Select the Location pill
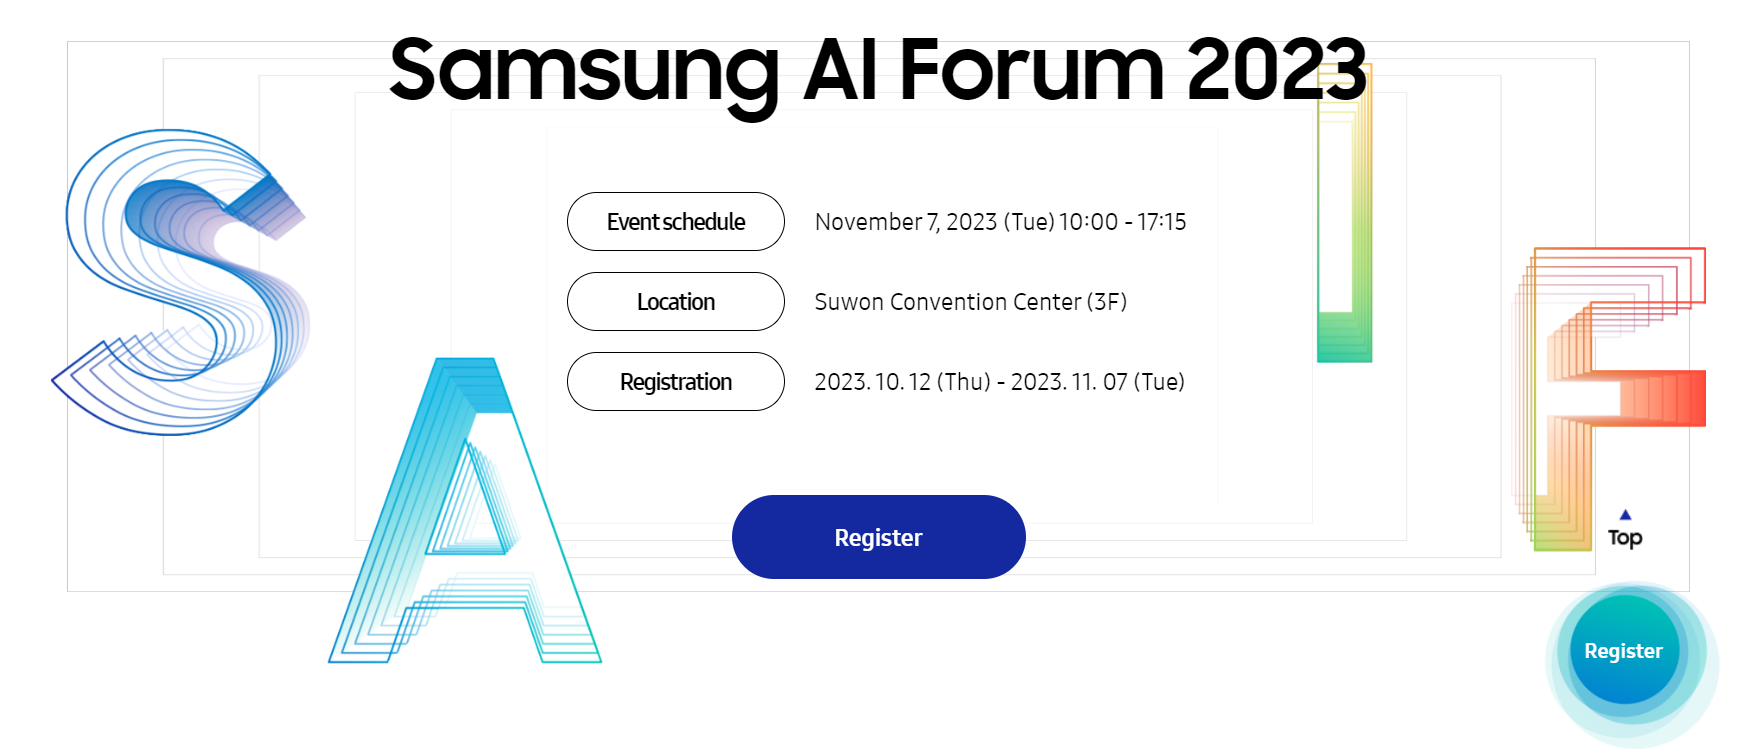The width and height of the screenshot is (1737, 755). point(675,301)
